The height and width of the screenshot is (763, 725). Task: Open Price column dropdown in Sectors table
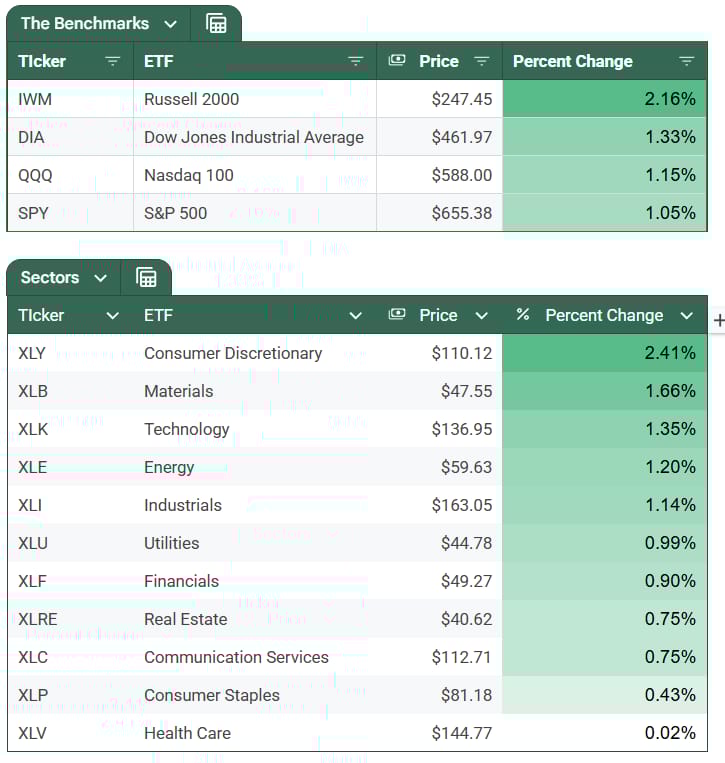tap(481, 316)
